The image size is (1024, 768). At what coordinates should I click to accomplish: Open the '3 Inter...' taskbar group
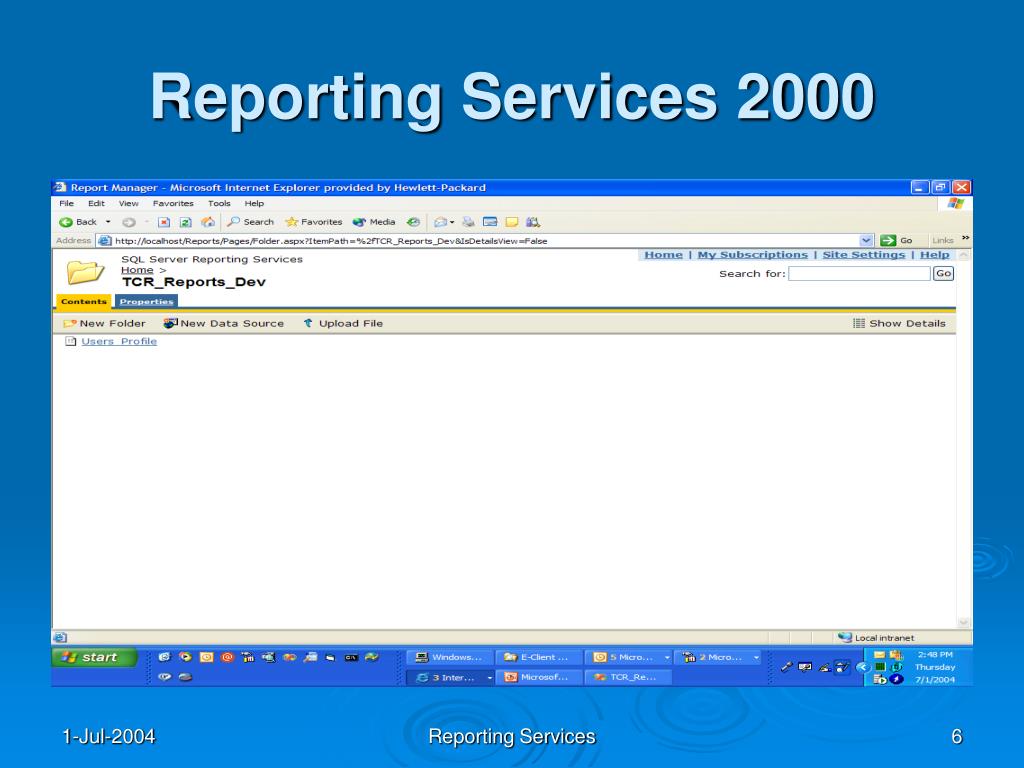pos(449,677)
